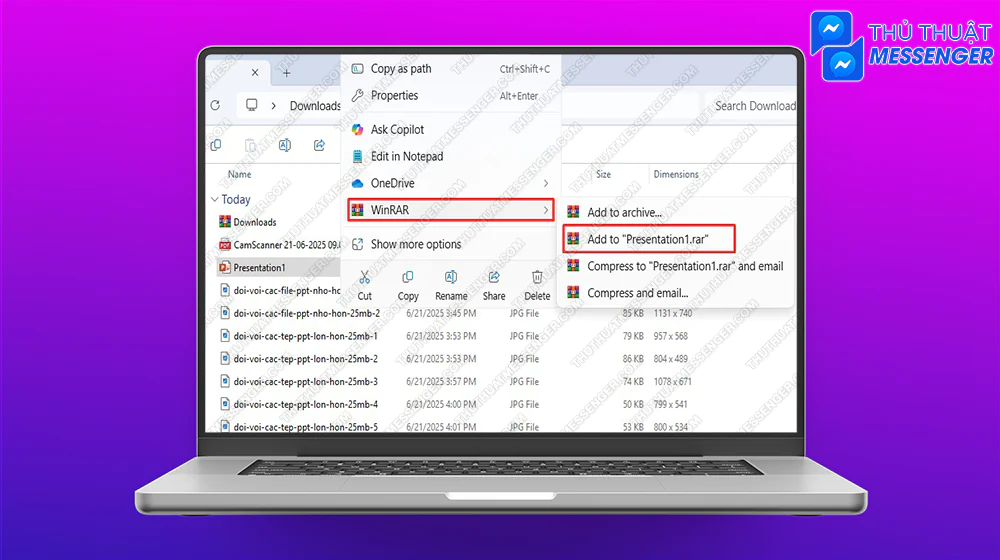Click Show more options
The image size is (1000, 560).
[x=451, y=244]
